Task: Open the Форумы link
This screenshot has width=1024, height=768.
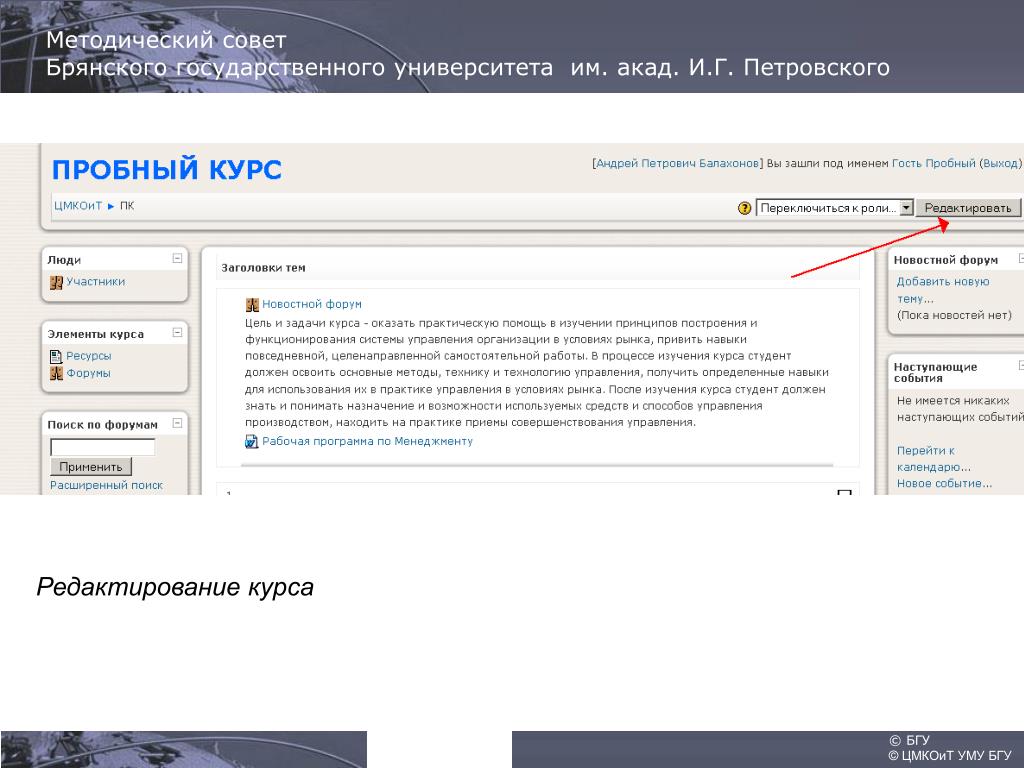Action: pyautogui.click(x=88, y=373)
